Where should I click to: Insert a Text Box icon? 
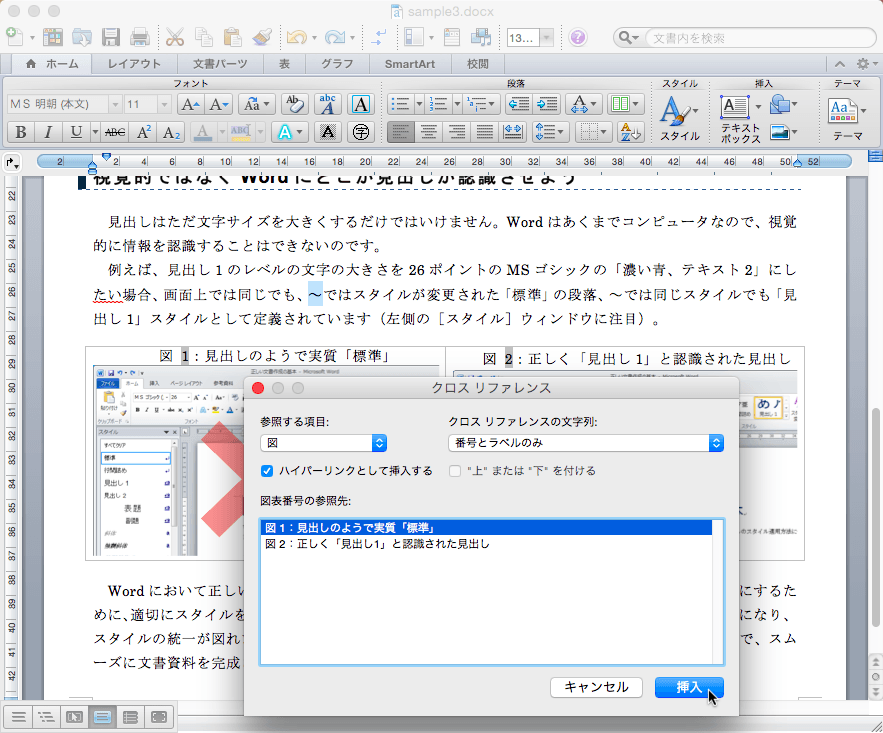click(x=735, y=106)
